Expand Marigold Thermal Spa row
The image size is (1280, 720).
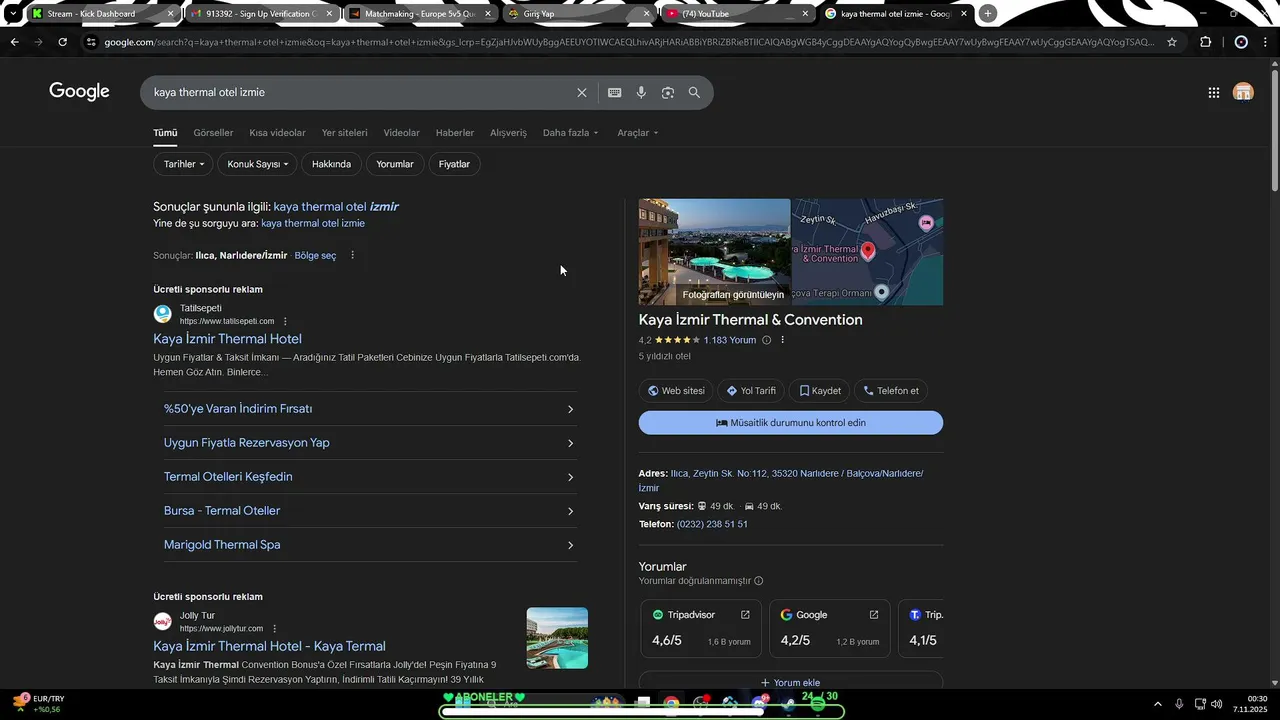point(370,545)
